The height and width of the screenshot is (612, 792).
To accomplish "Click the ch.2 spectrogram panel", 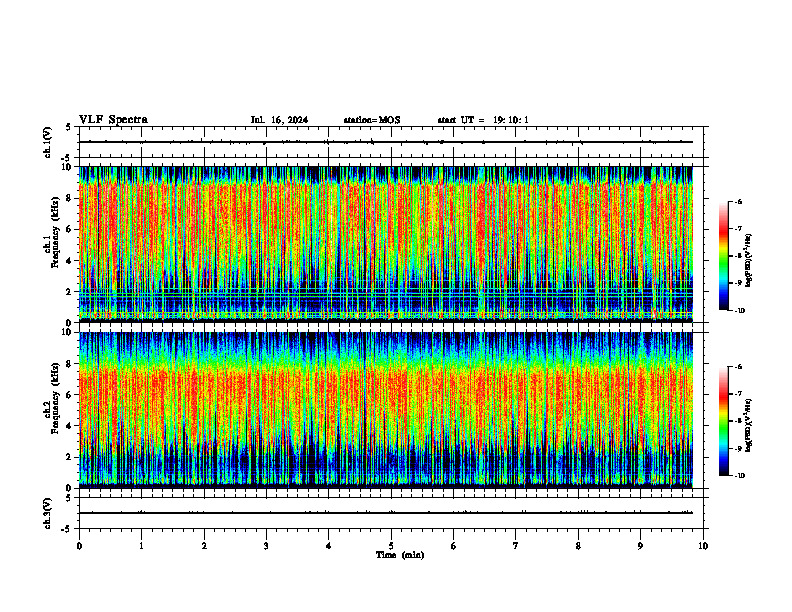I will [x=386, y=410].
